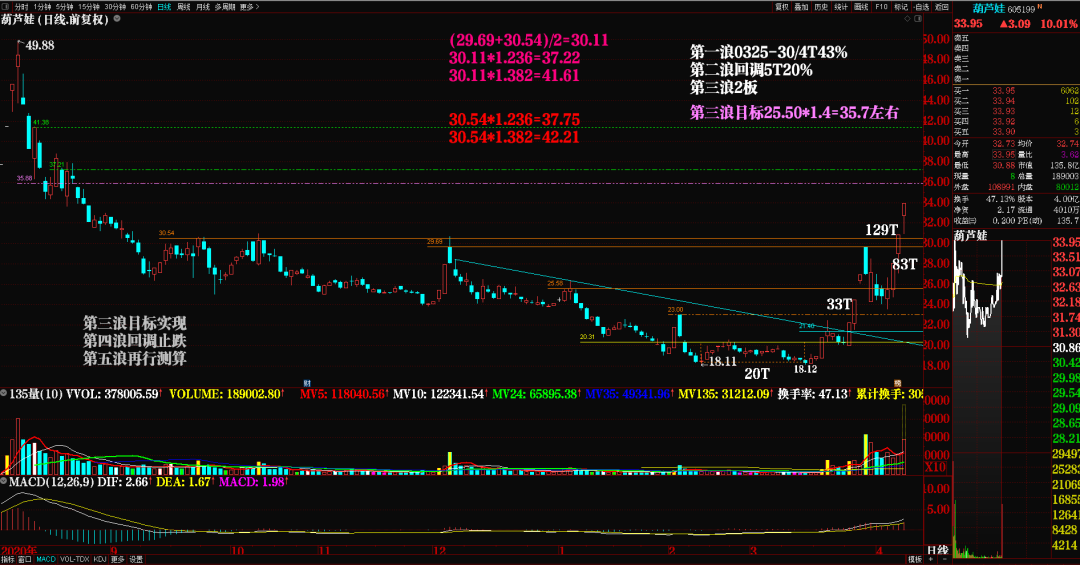Open the 设置 indicator settings
This screenshot has width=1080, height=565.
coord(136,559)
